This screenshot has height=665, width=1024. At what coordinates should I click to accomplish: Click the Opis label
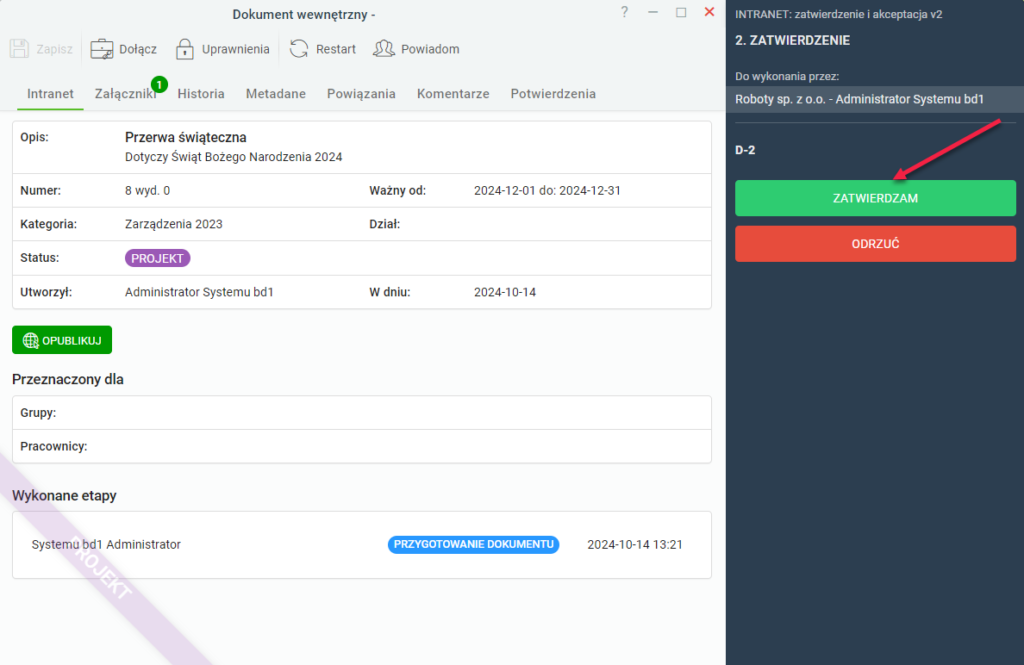(34, 137)
